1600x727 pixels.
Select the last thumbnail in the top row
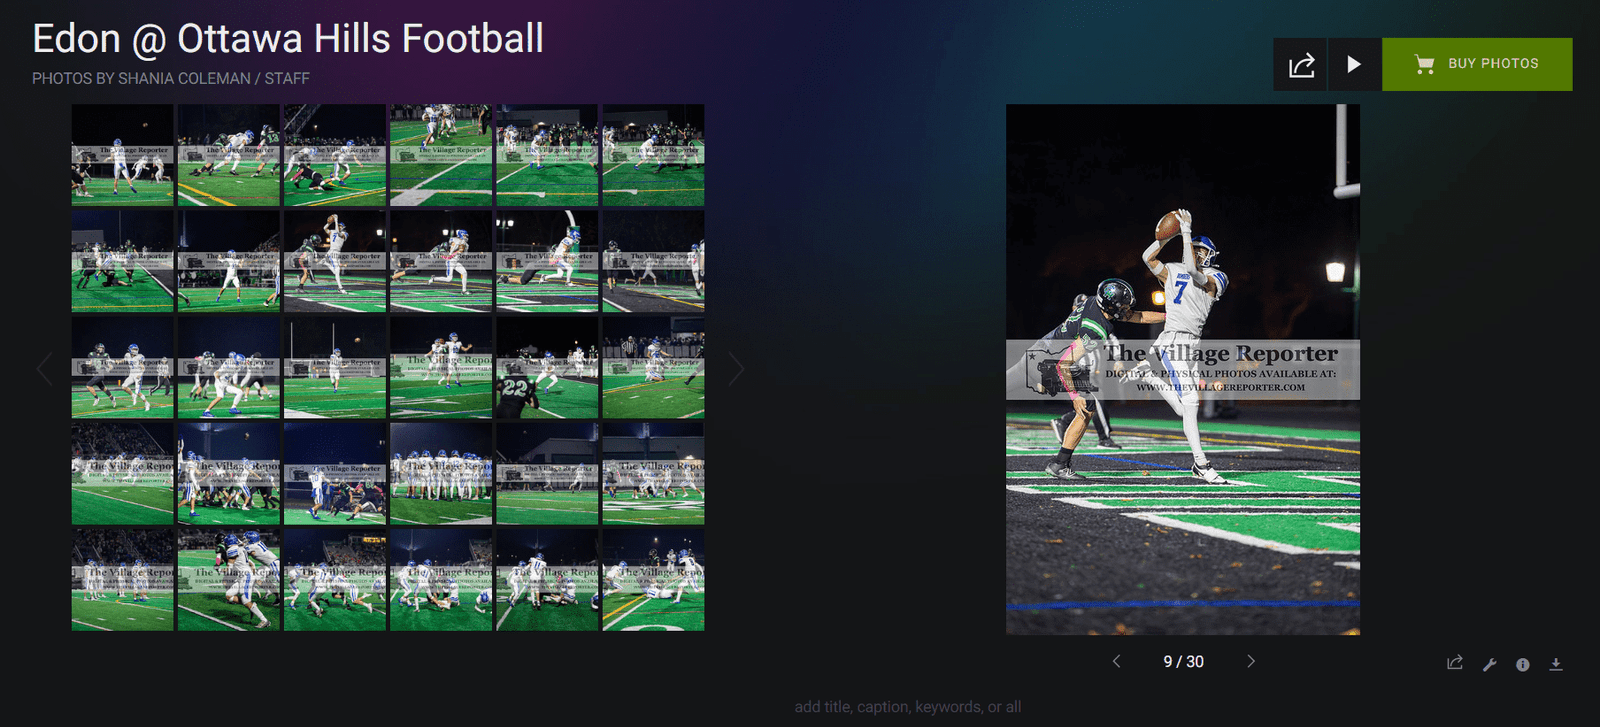(653, 155)
